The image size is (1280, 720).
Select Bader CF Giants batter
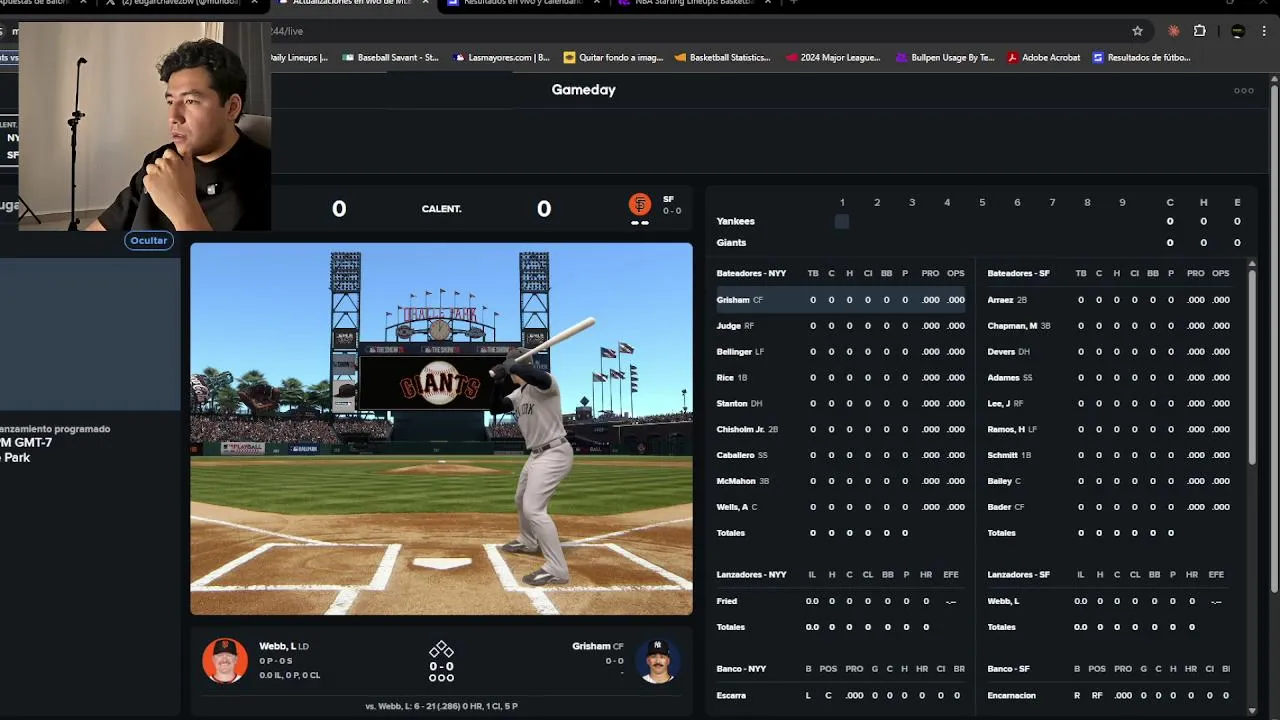[1110, 507]
